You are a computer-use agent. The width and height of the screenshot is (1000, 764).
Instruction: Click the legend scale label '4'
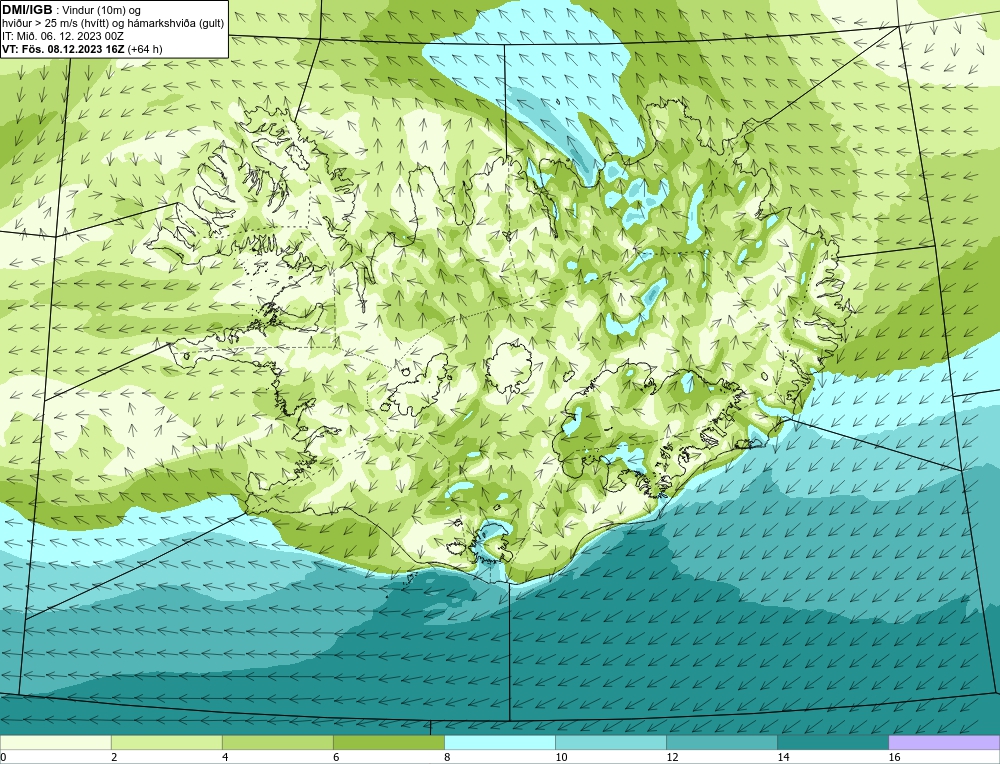(x=225, y=757)
